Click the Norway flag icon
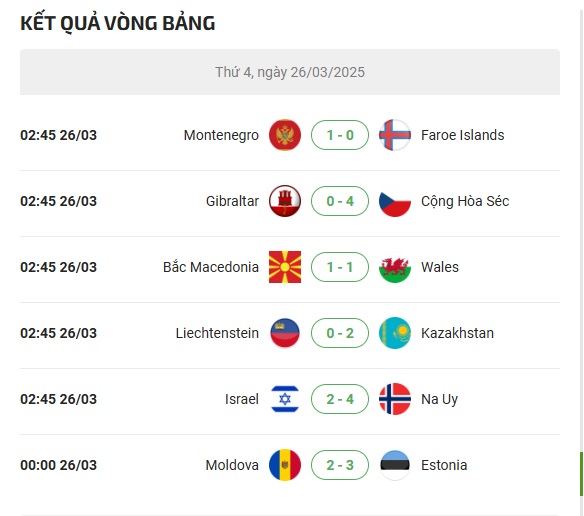The height and width of the screenshot is (516, 584). pos(395,399)
